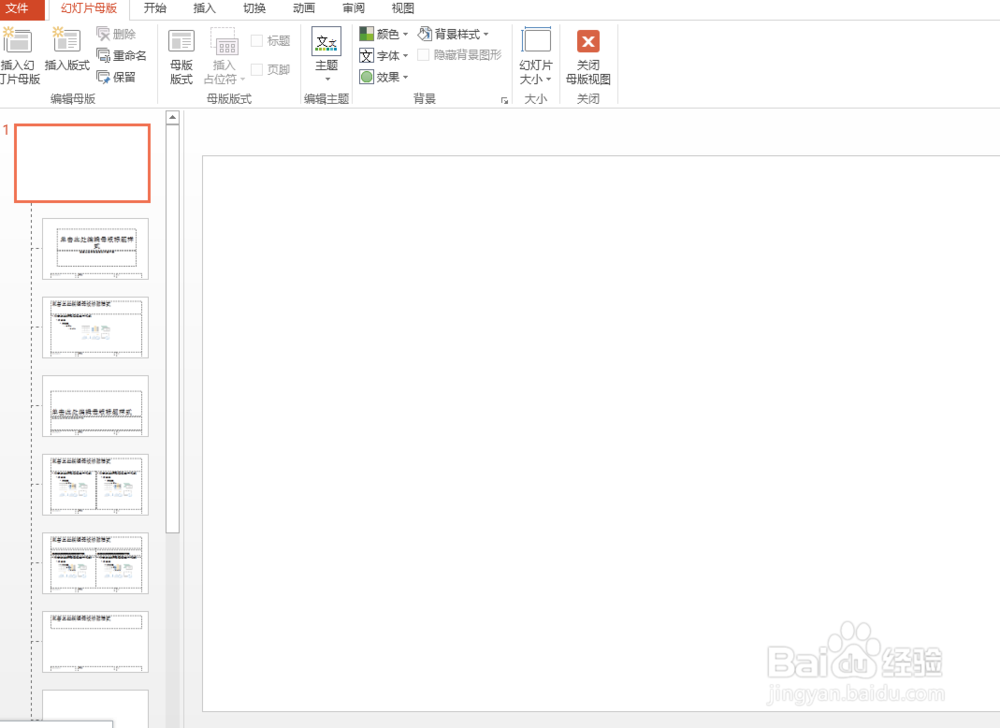Select the Slide Master (幻灯片母版) tab
This screenshot has width=1000, height=728.
pyautogui.click(x=89, y=8)
